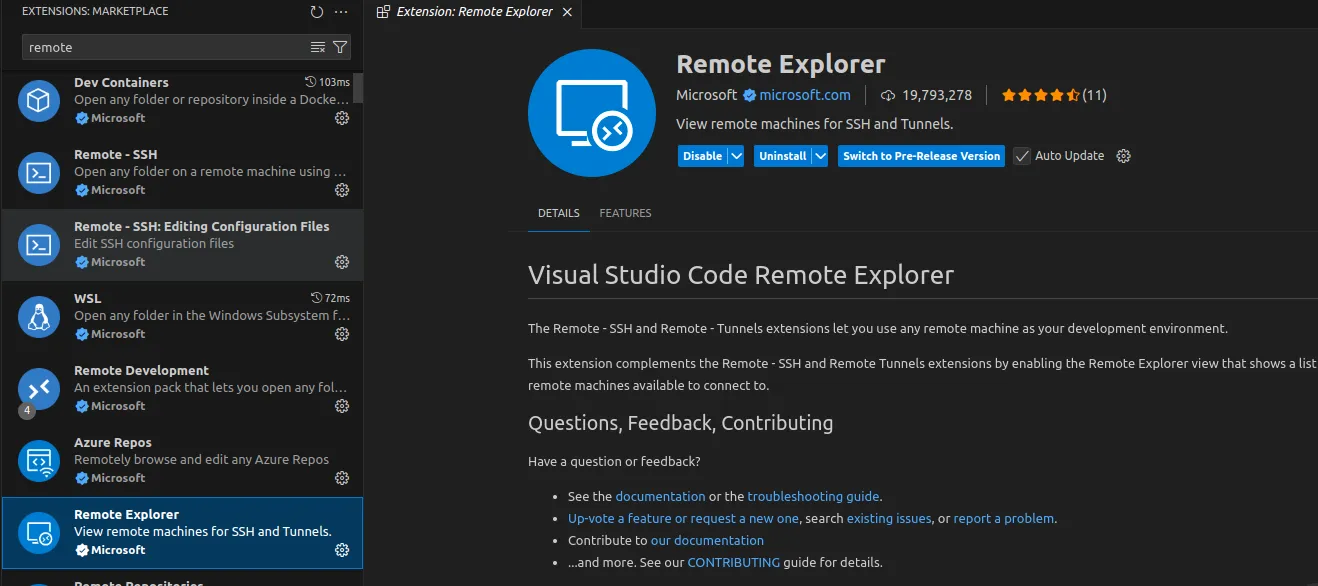Uninstall the Remote Explorer extension
Viewport: 1318px width, 586px height.
coord(782,156)
